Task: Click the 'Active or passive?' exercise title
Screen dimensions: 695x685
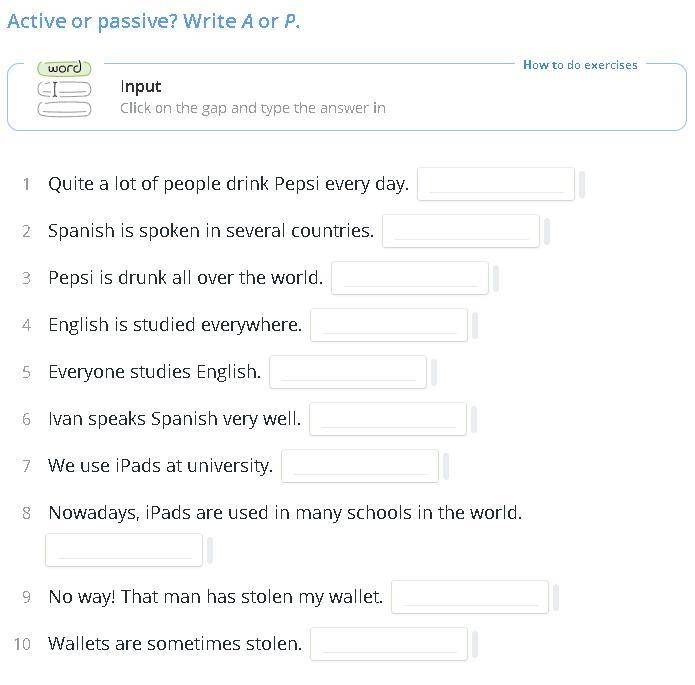Action: pos(92,21)
